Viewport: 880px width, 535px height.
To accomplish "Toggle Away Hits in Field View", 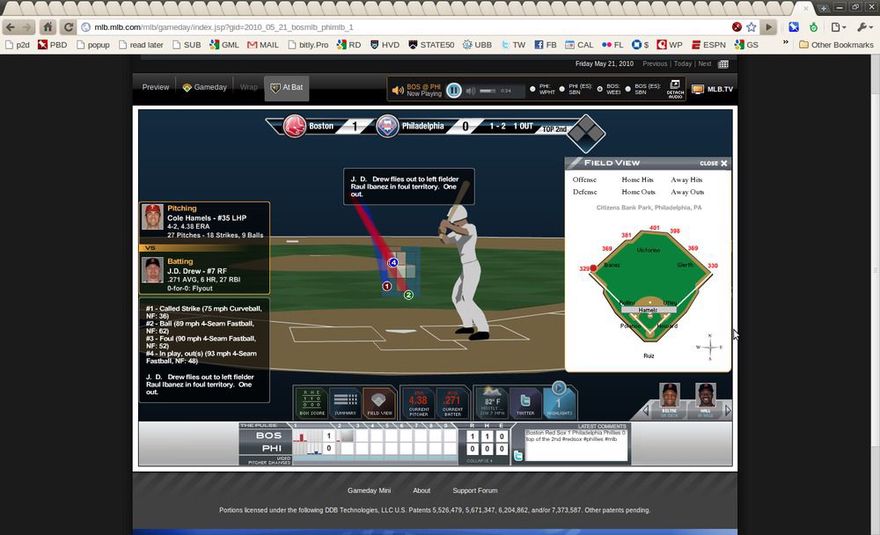I will [686, 180].
